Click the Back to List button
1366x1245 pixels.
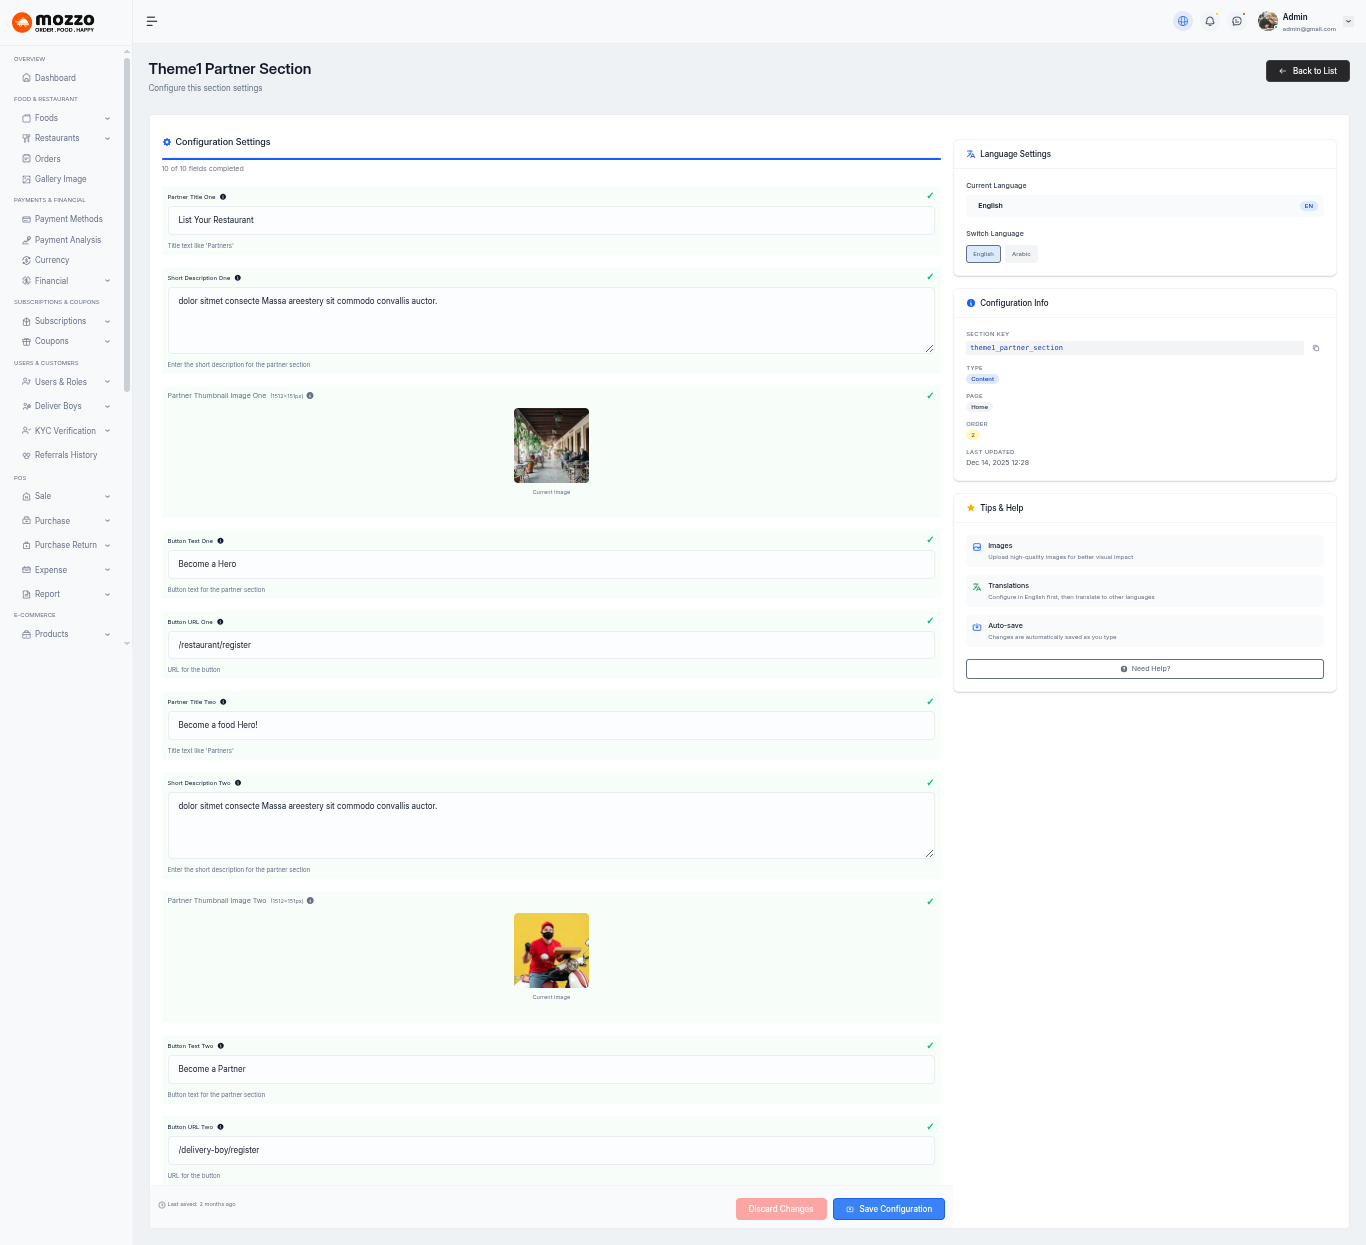[x=1307, y=71]
